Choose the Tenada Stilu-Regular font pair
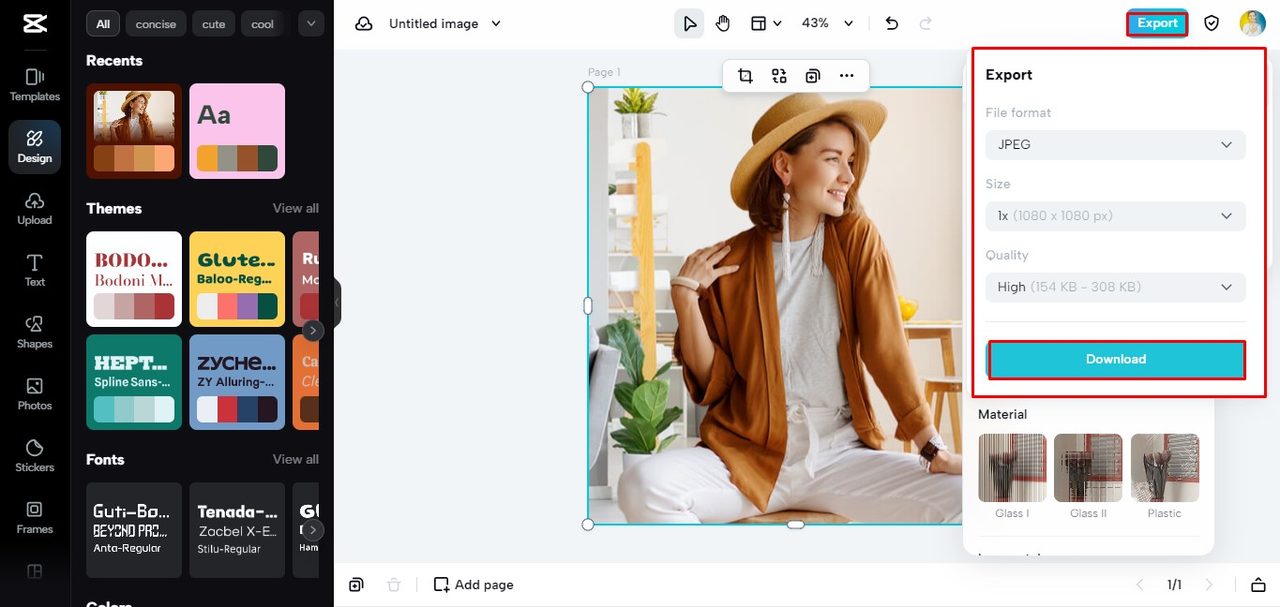 click(x=237, y=530)
